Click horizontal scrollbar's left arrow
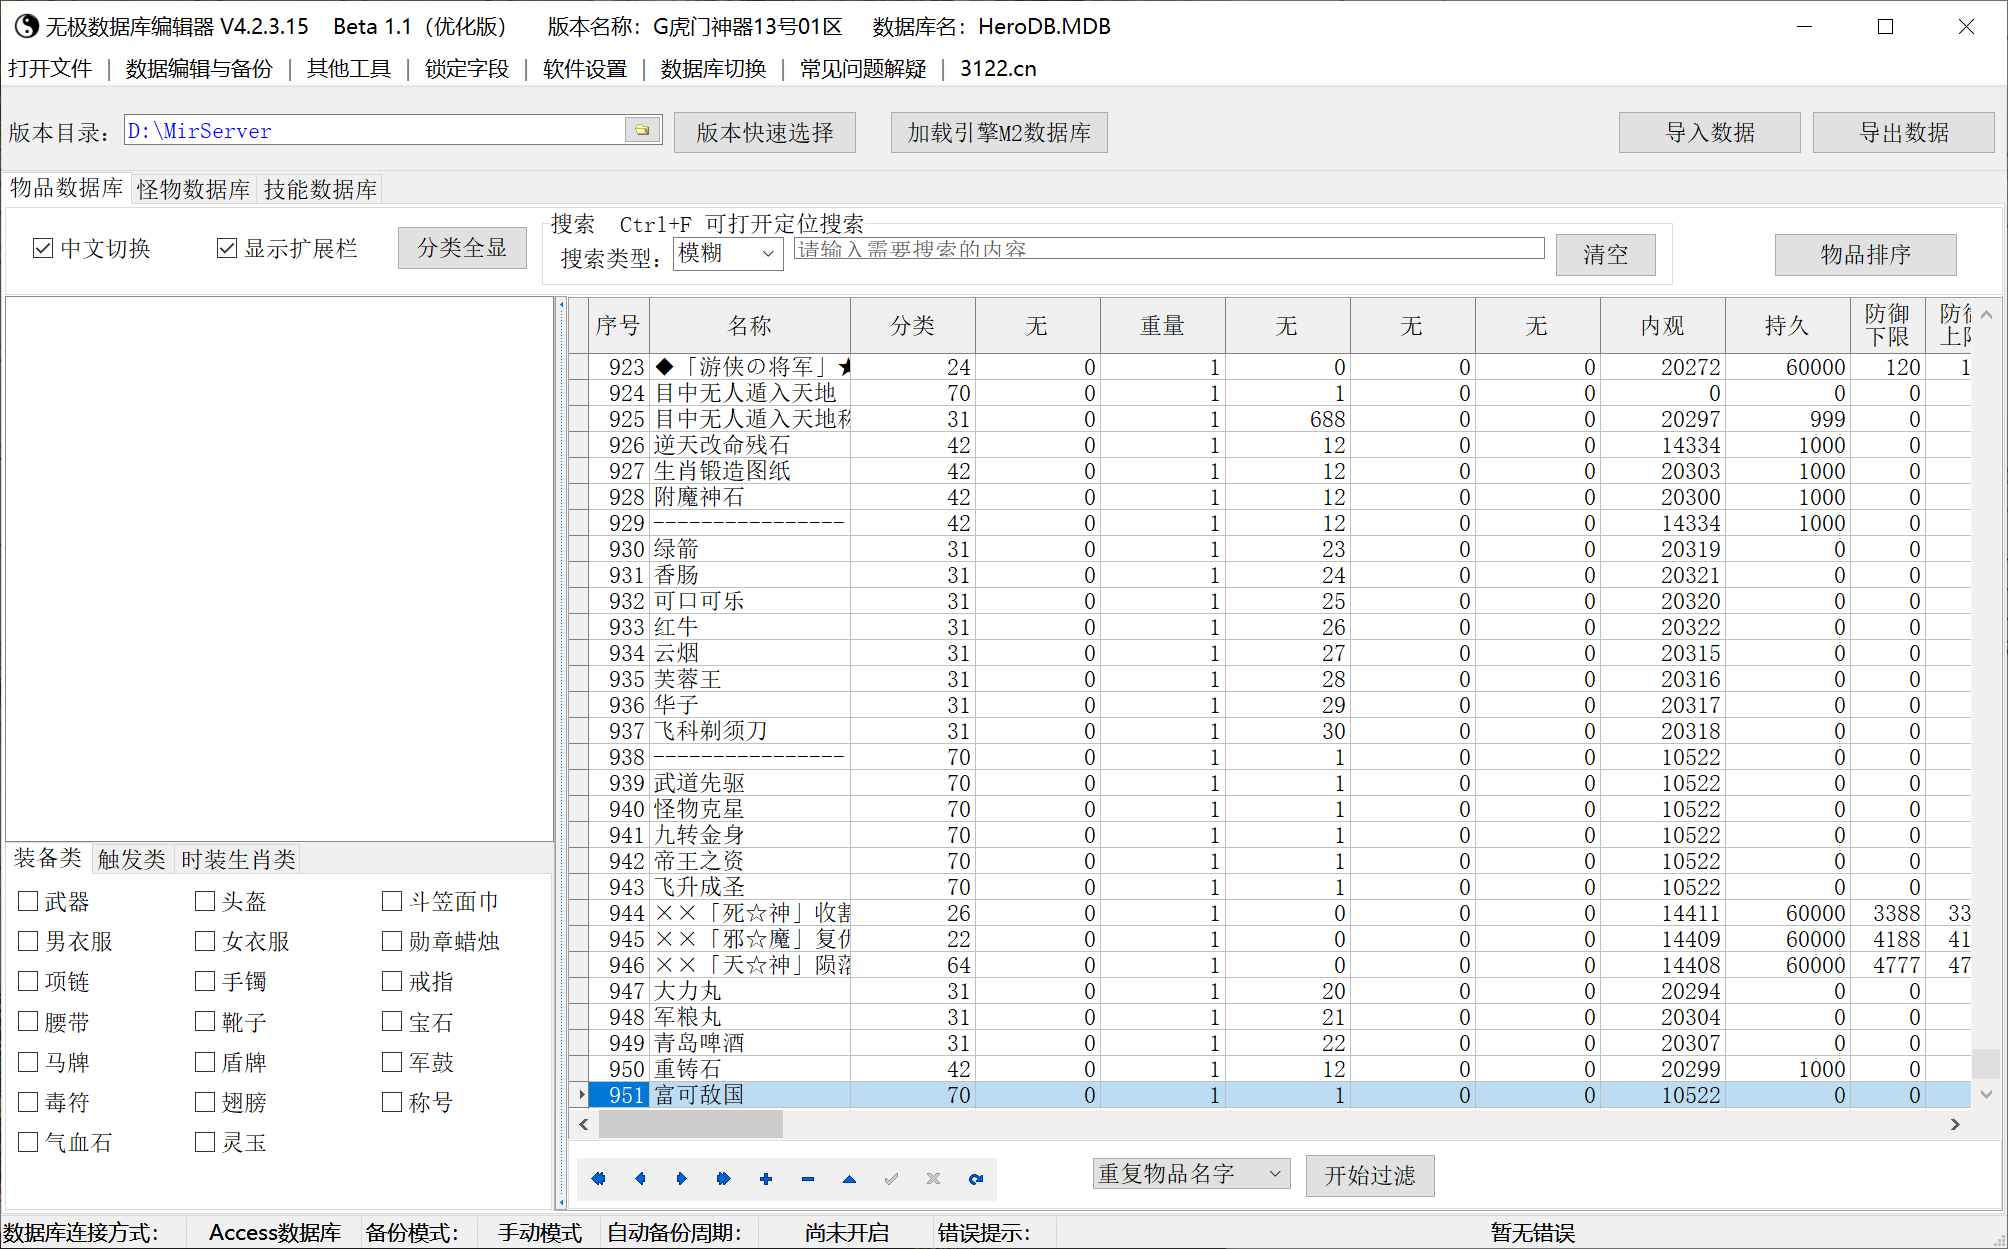 (x=584, y=1125)
